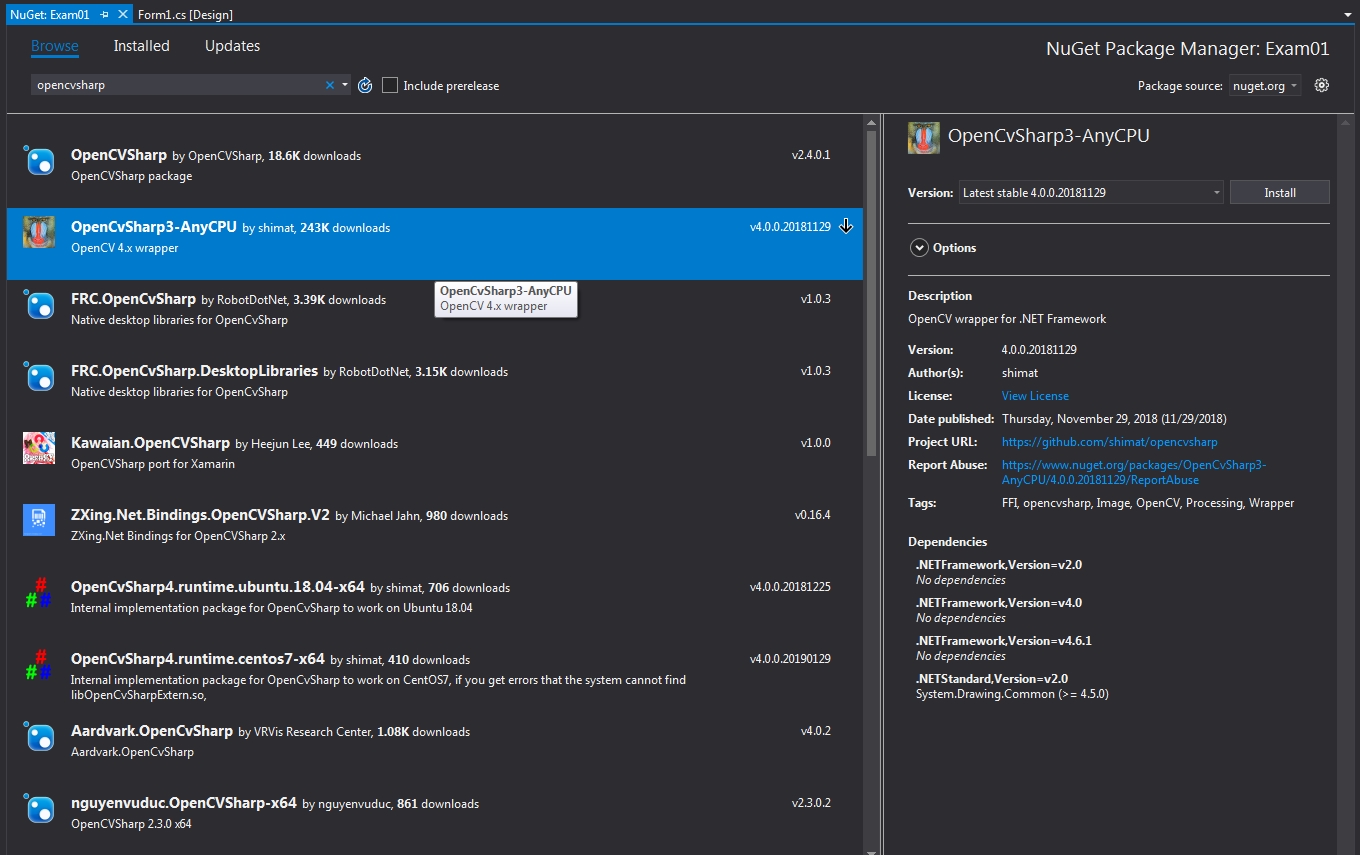Open the search history dropdown arrow

[345, 85]
